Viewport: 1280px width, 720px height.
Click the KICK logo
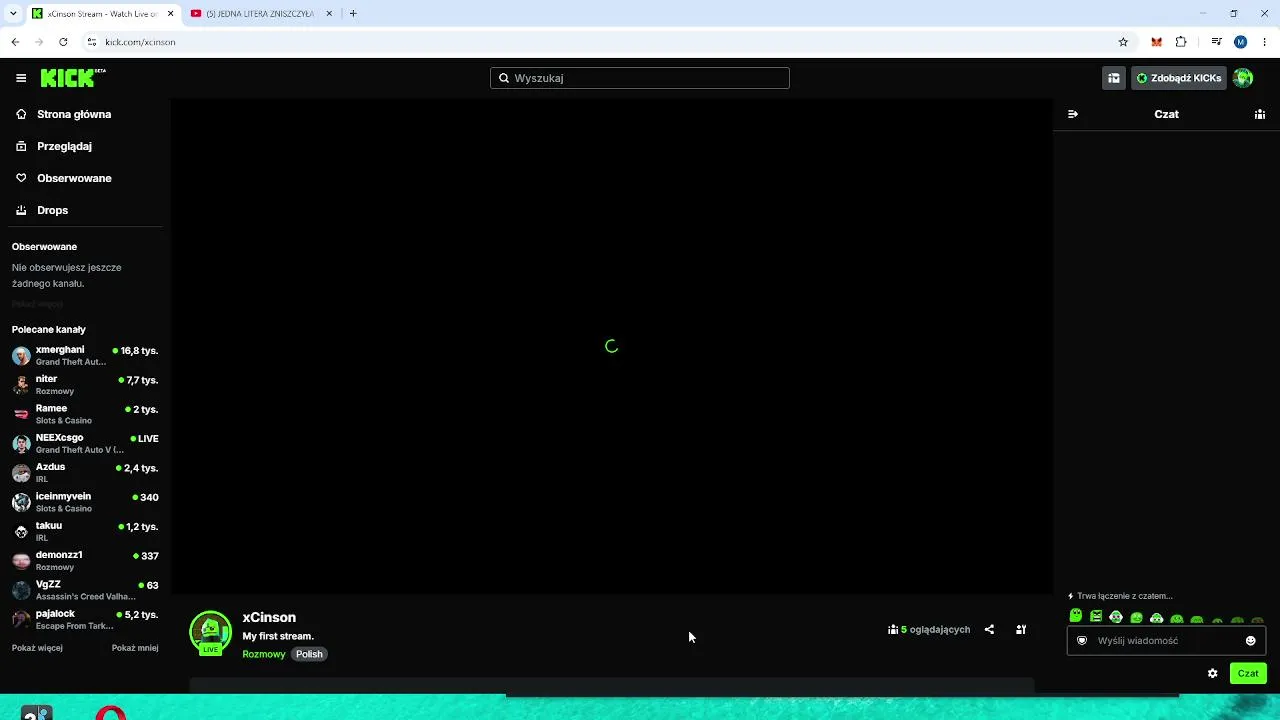pos(73,78)
